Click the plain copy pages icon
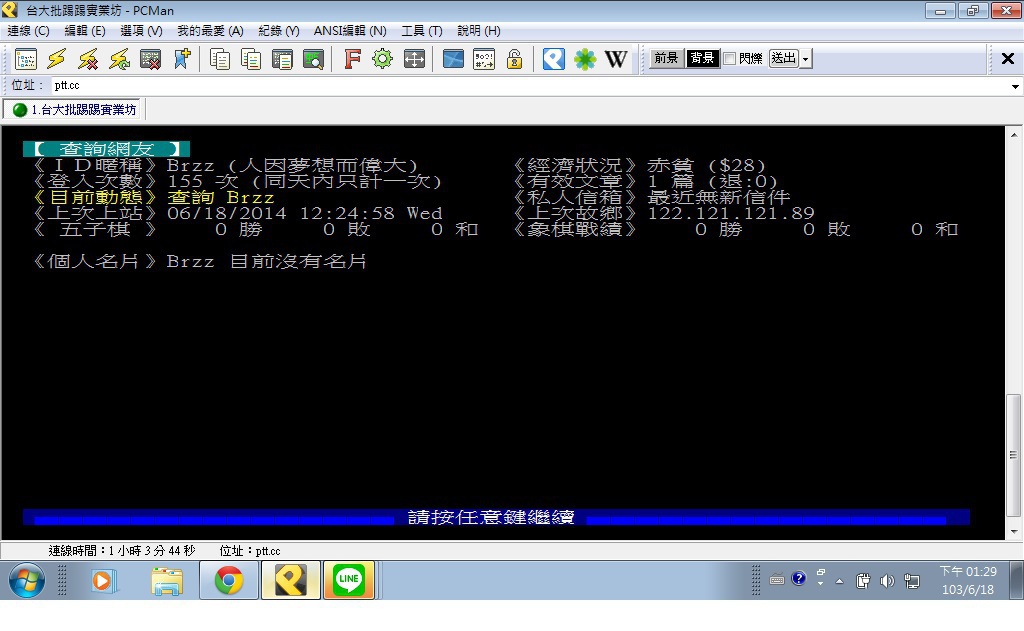This screenshot has width=1024, height=631. coord(219,59)
